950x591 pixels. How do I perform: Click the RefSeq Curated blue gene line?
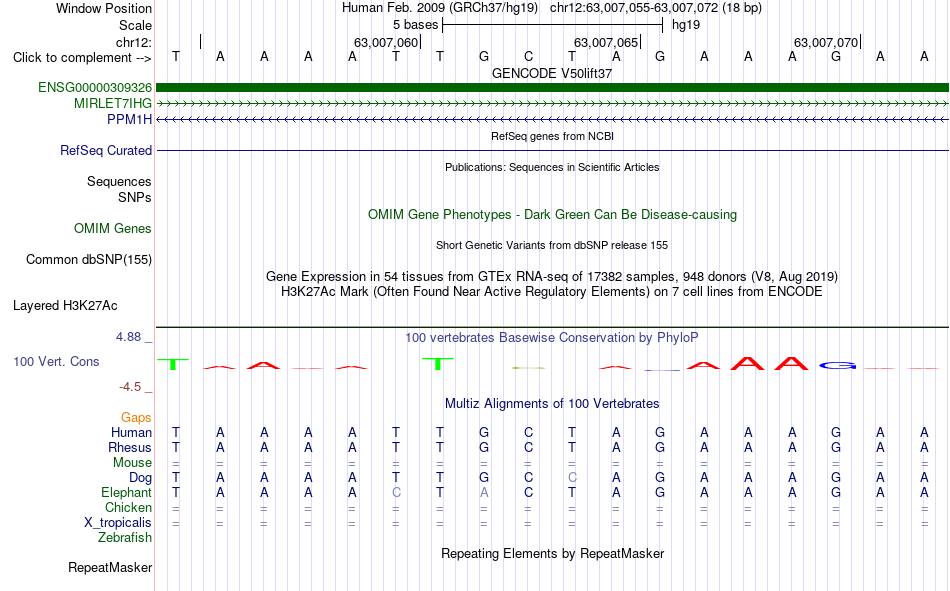(x=552, y=150)
